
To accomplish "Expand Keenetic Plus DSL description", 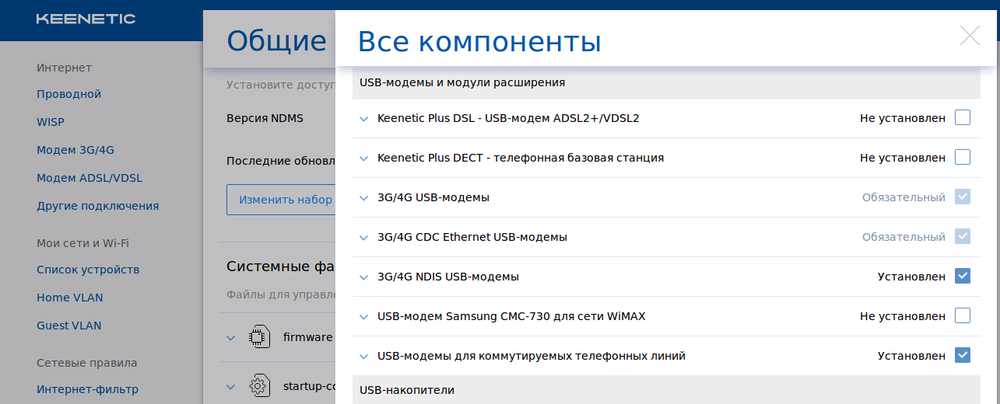I will click(364, 119).
